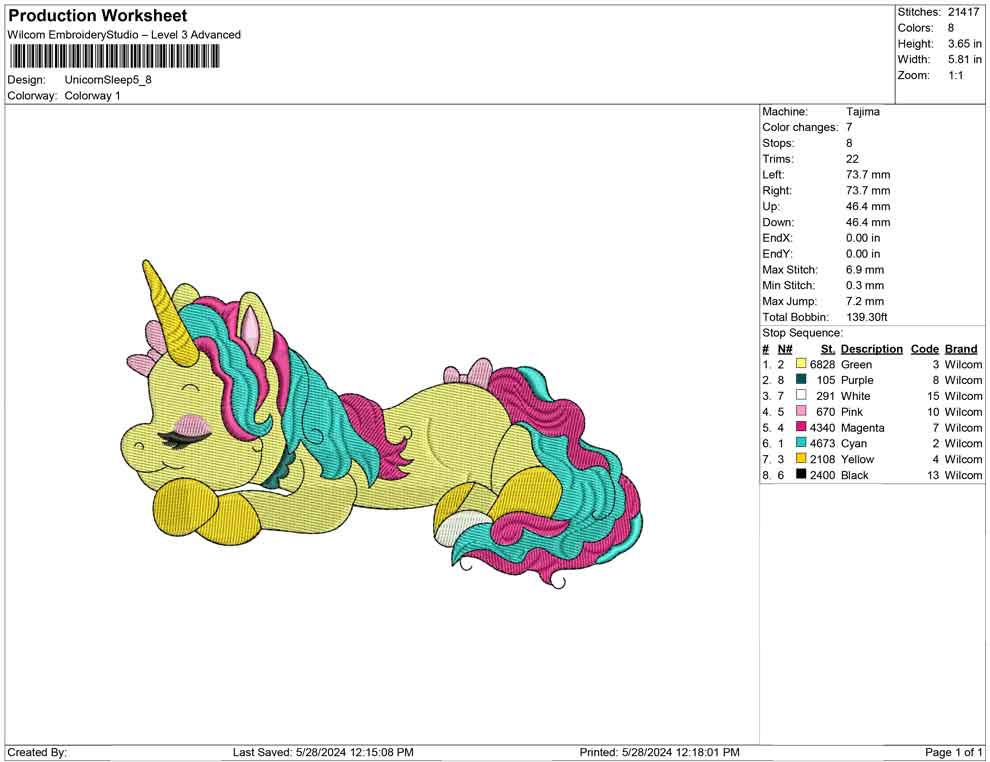Click the Total Bobbin value 139.30ft
This screenshot has height=762, width=990.
tap(867, 317)
